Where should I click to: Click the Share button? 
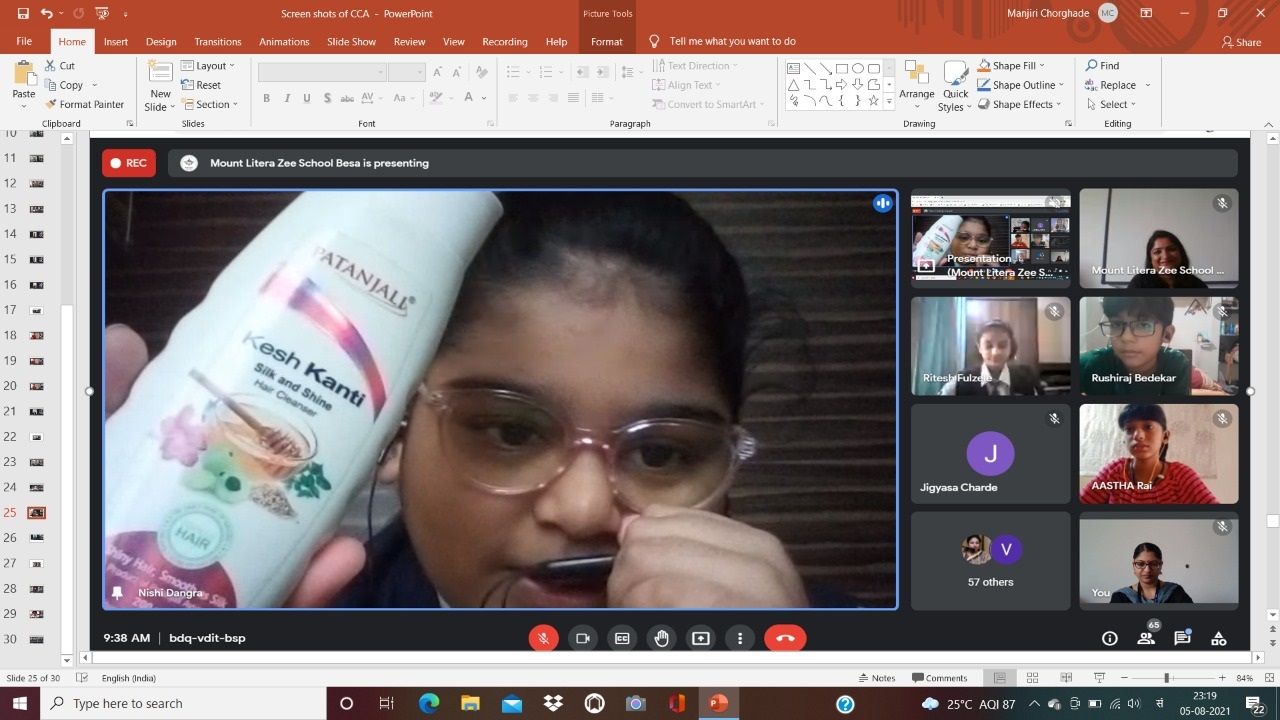[1241, 42]
